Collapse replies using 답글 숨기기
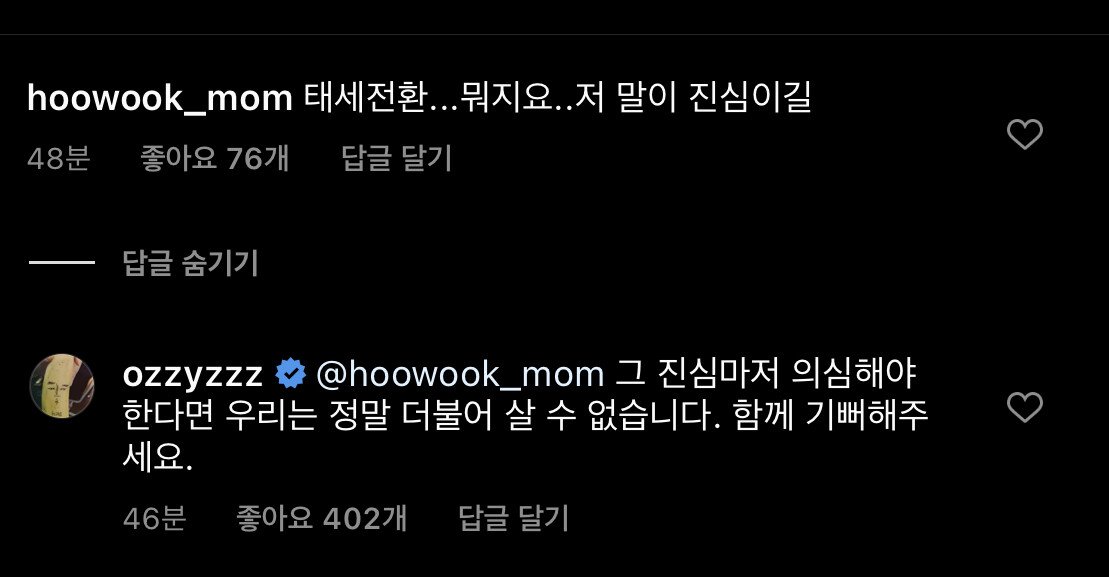 tap(191, 262)
